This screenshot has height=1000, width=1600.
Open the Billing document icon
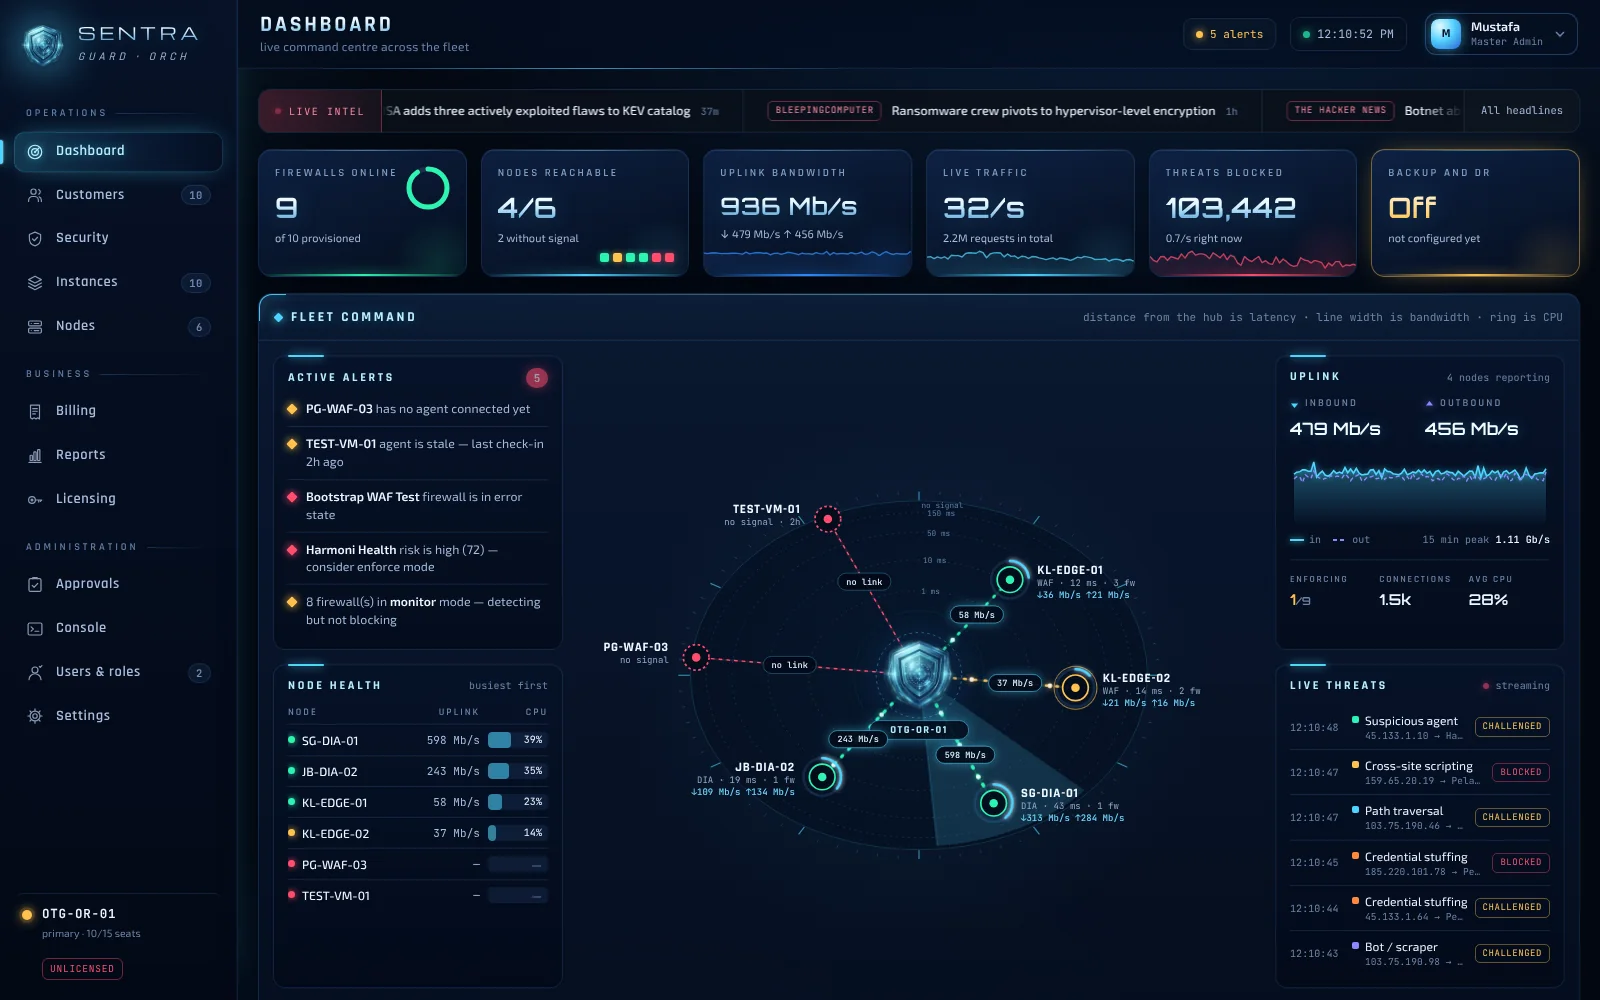[35, 411]
